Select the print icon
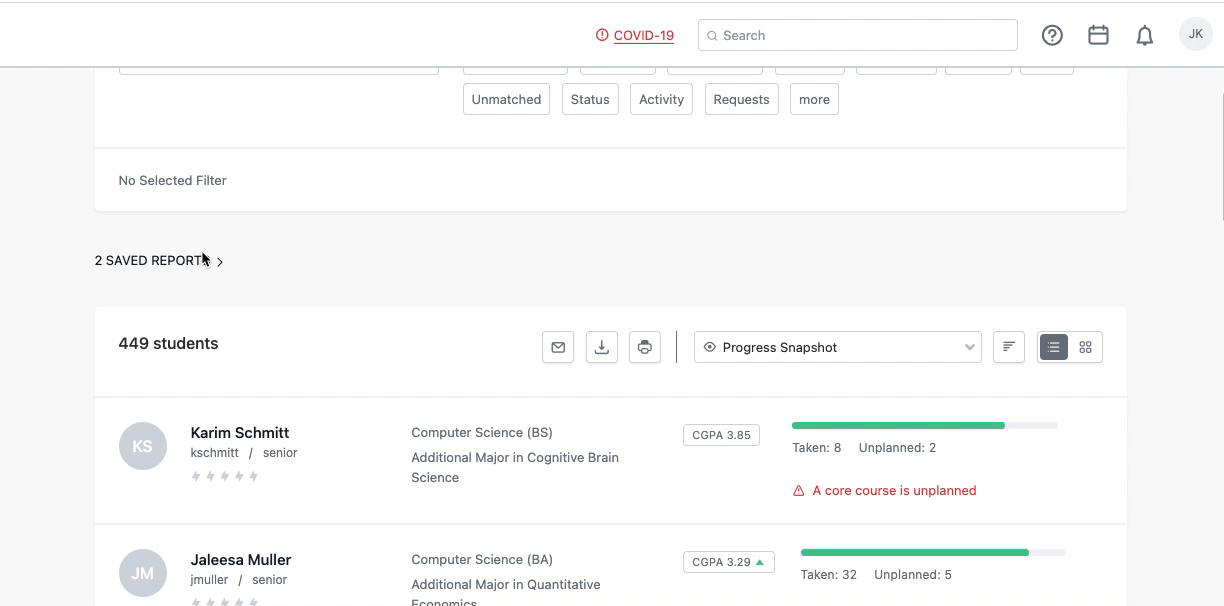The height and width of the screenshot is (606, 1224). click(644, 347)
